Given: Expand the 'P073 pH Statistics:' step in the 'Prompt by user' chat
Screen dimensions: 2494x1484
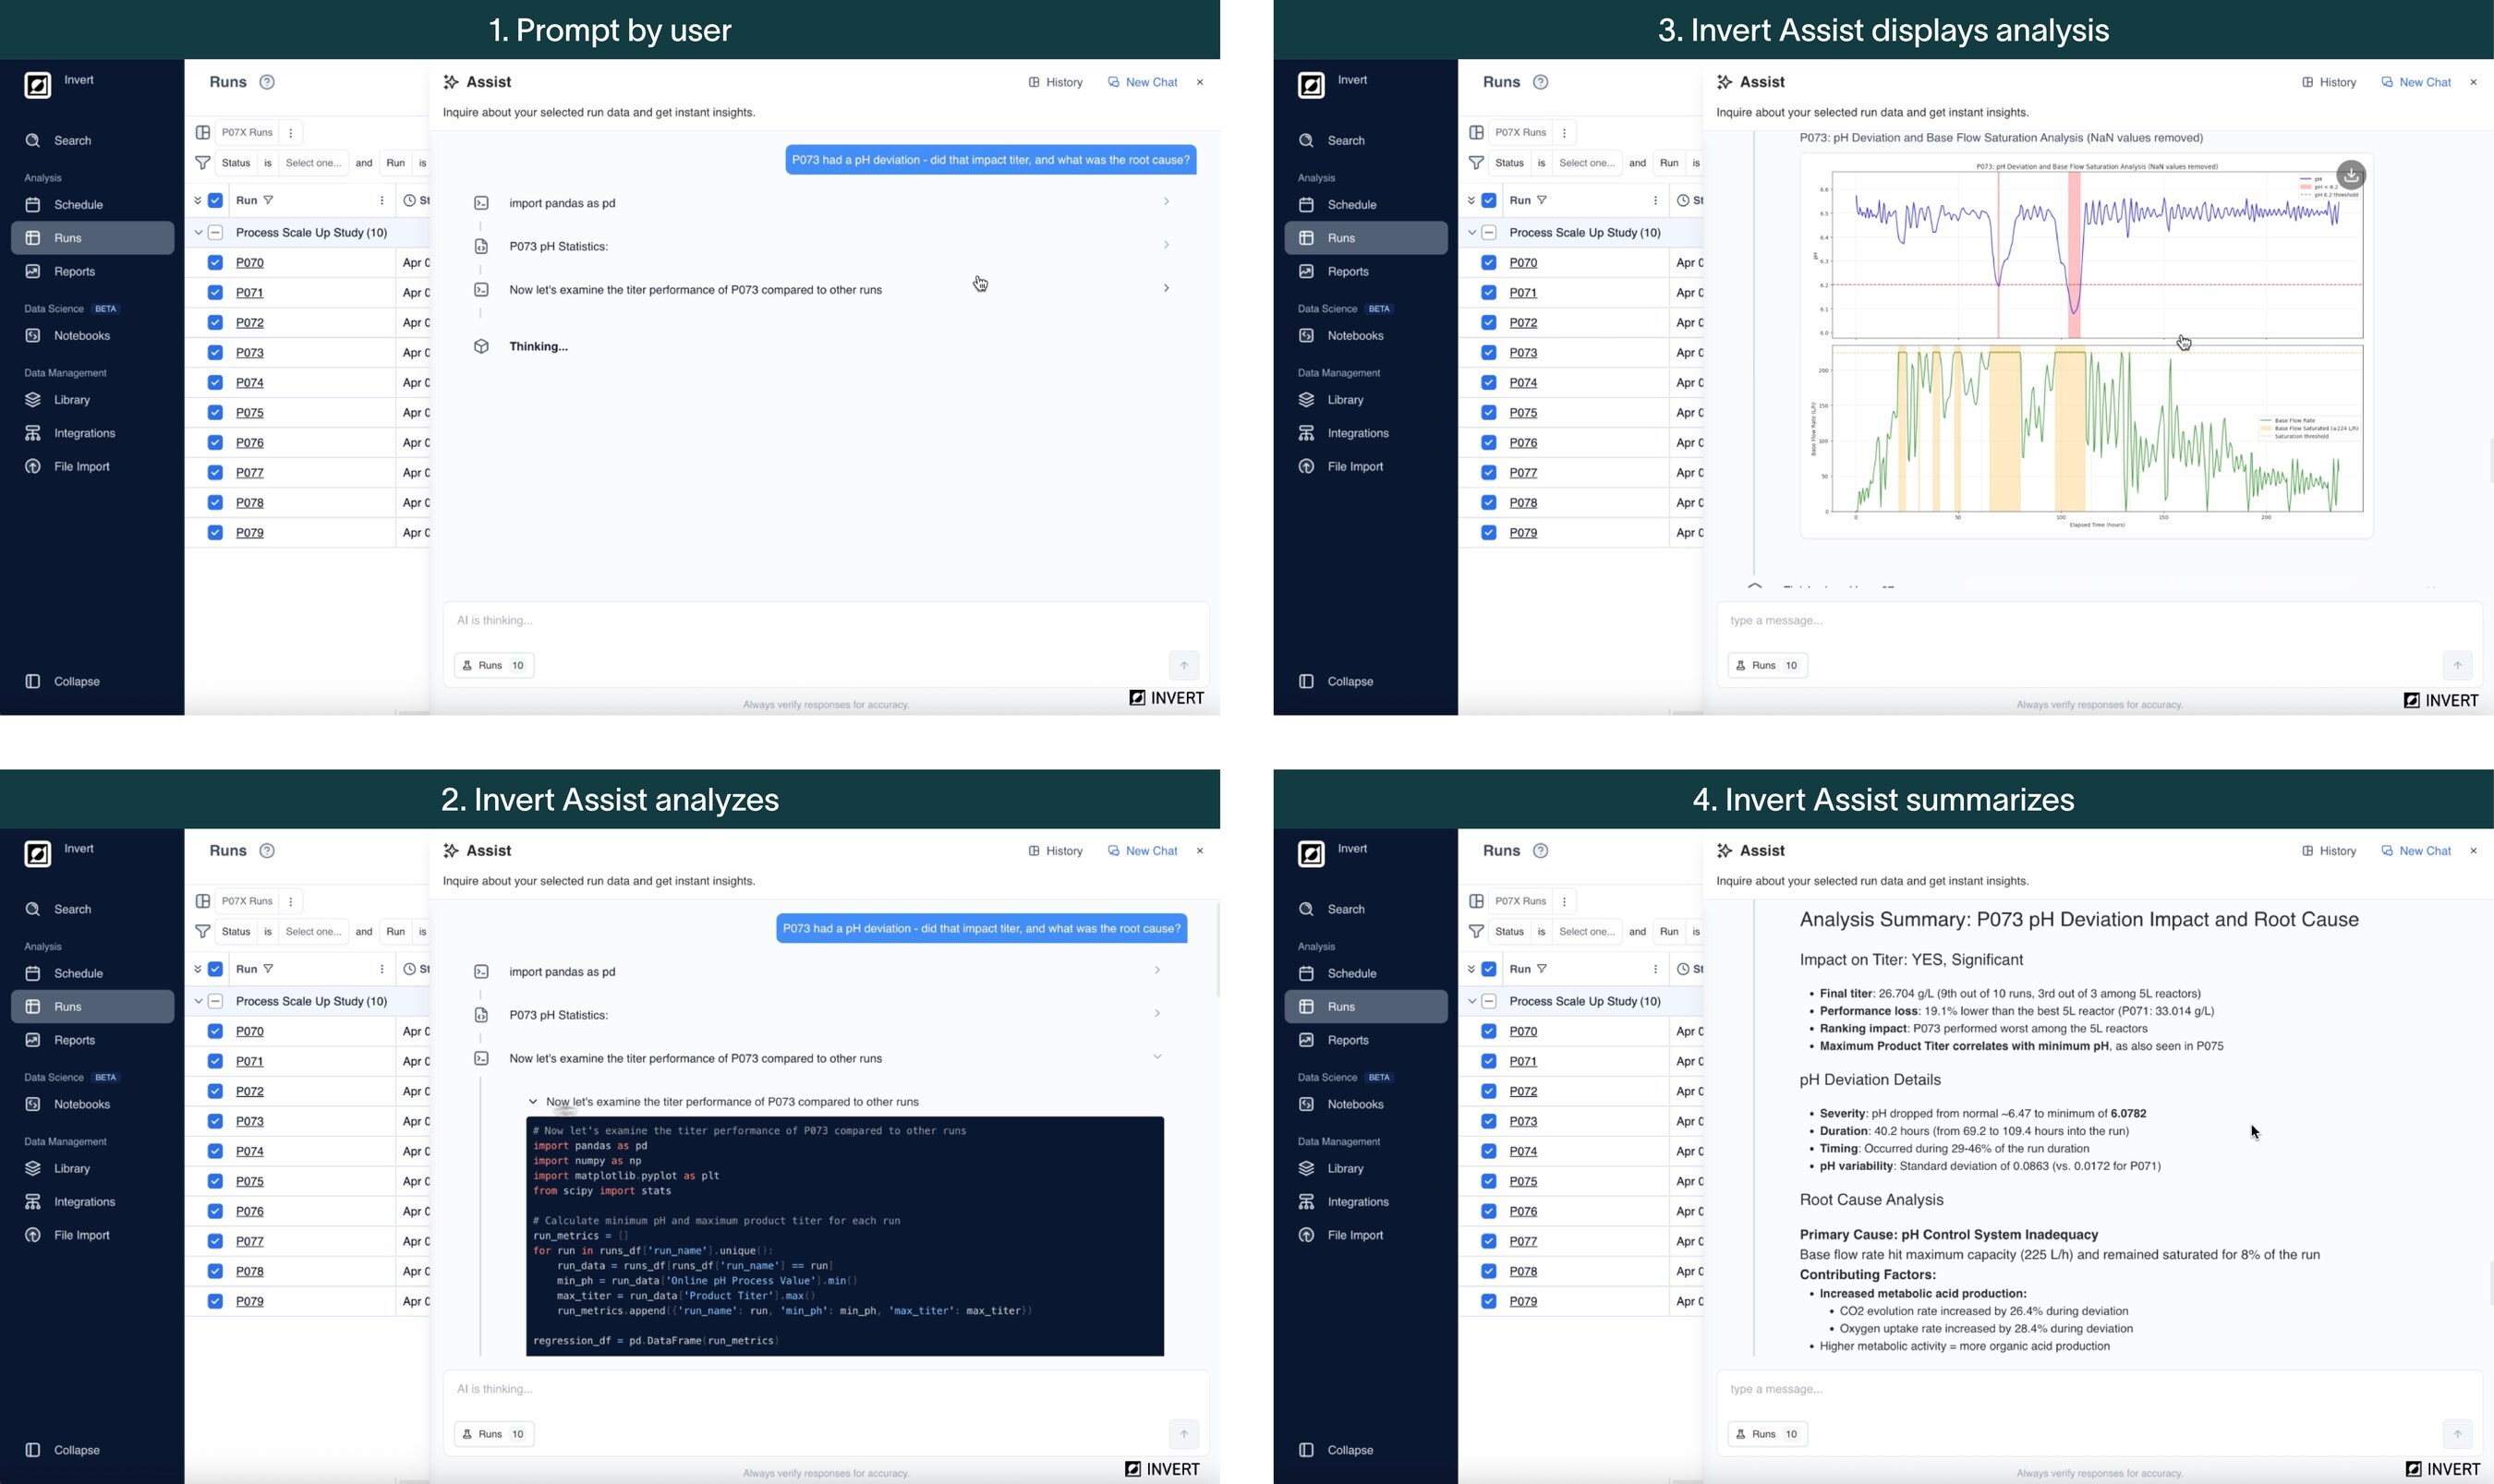Looking at the screenshot, I should [x=1165, y=245].
